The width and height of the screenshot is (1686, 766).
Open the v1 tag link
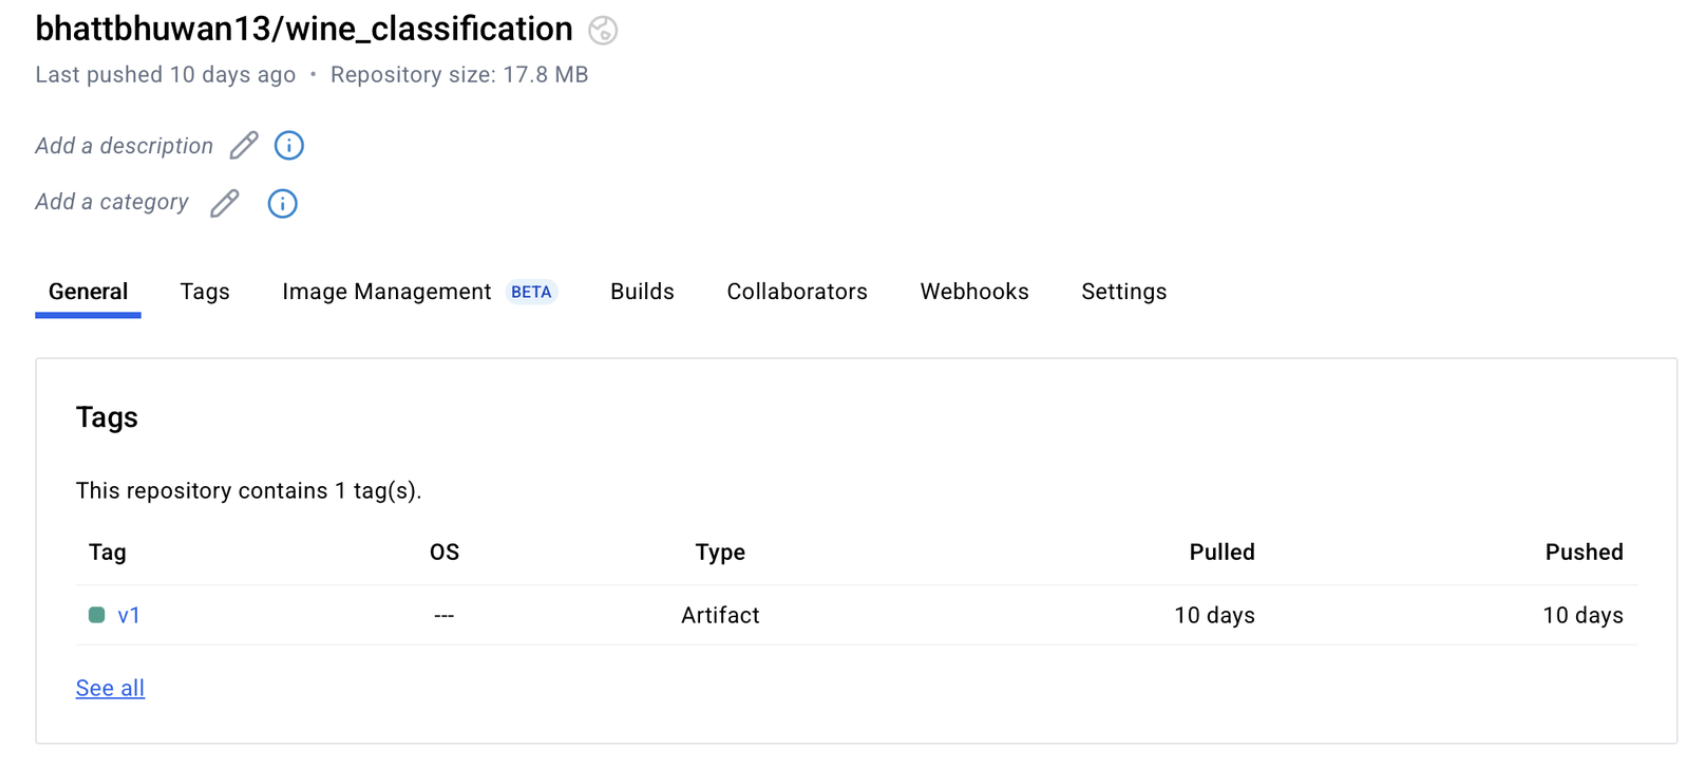point(129,616)
